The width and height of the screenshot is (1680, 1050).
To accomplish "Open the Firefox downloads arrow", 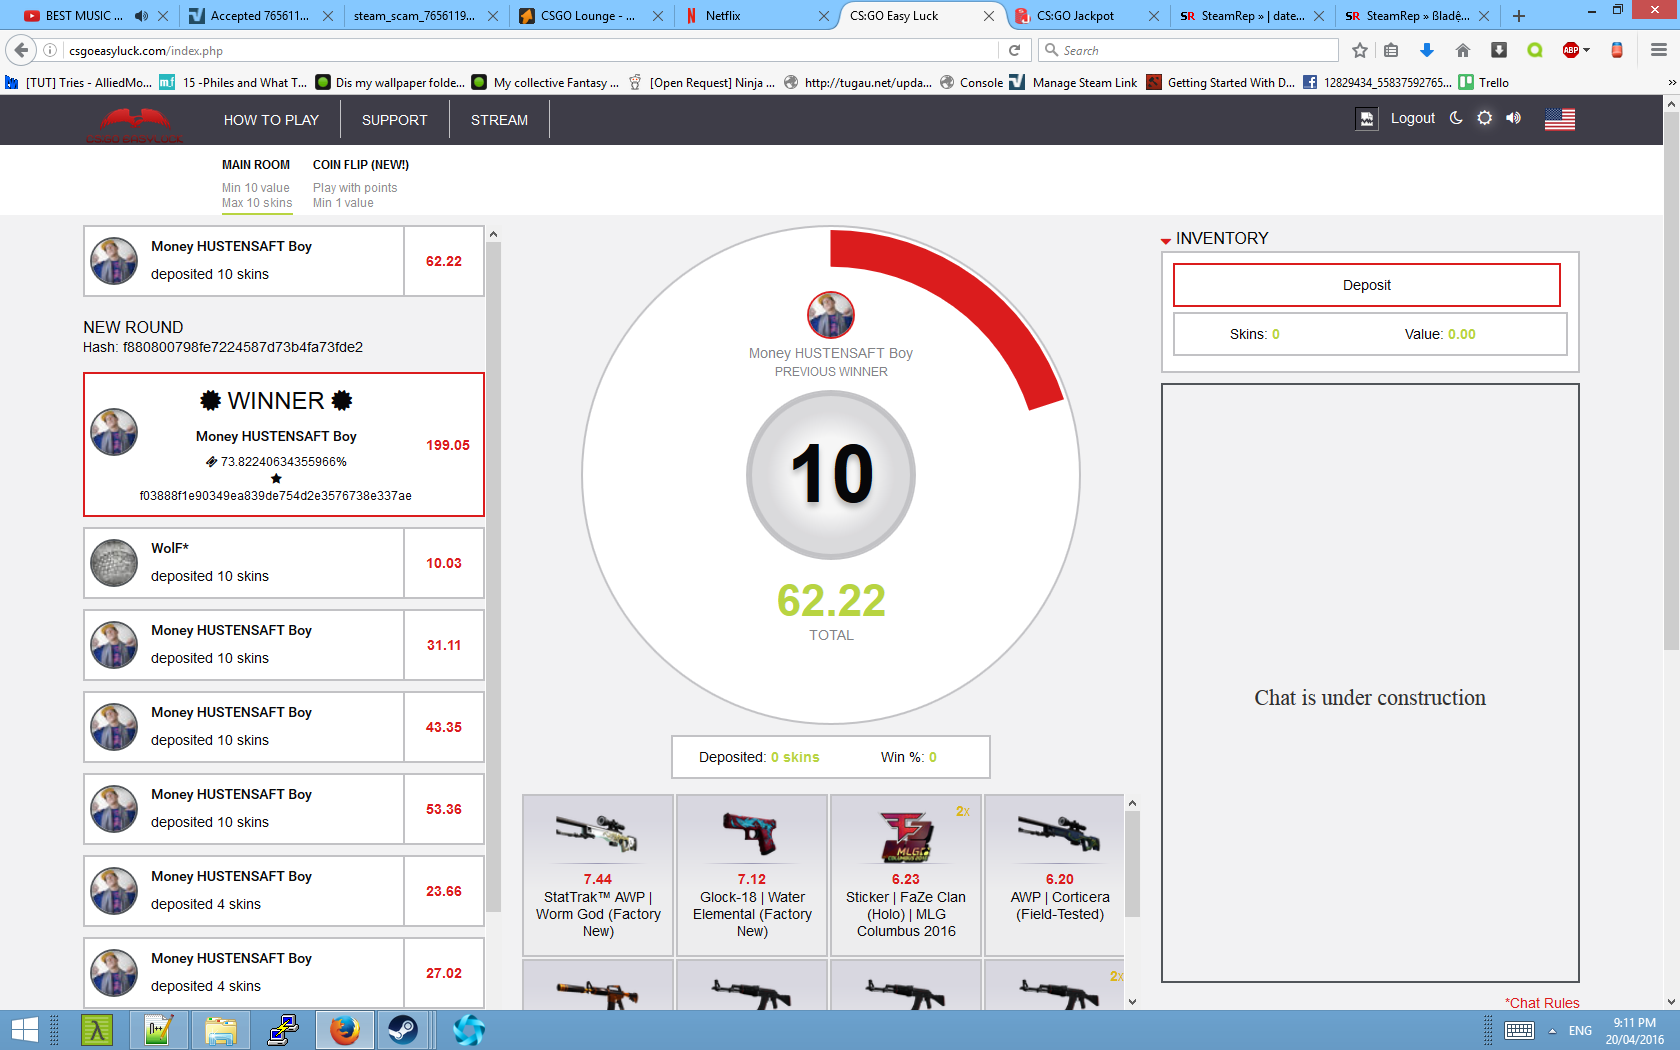I will tap(1427, 50).
